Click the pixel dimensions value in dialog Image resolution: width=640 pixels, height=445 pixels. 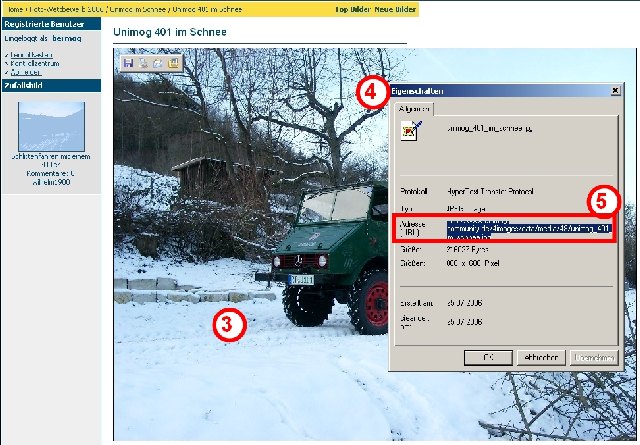pos(473,263)
